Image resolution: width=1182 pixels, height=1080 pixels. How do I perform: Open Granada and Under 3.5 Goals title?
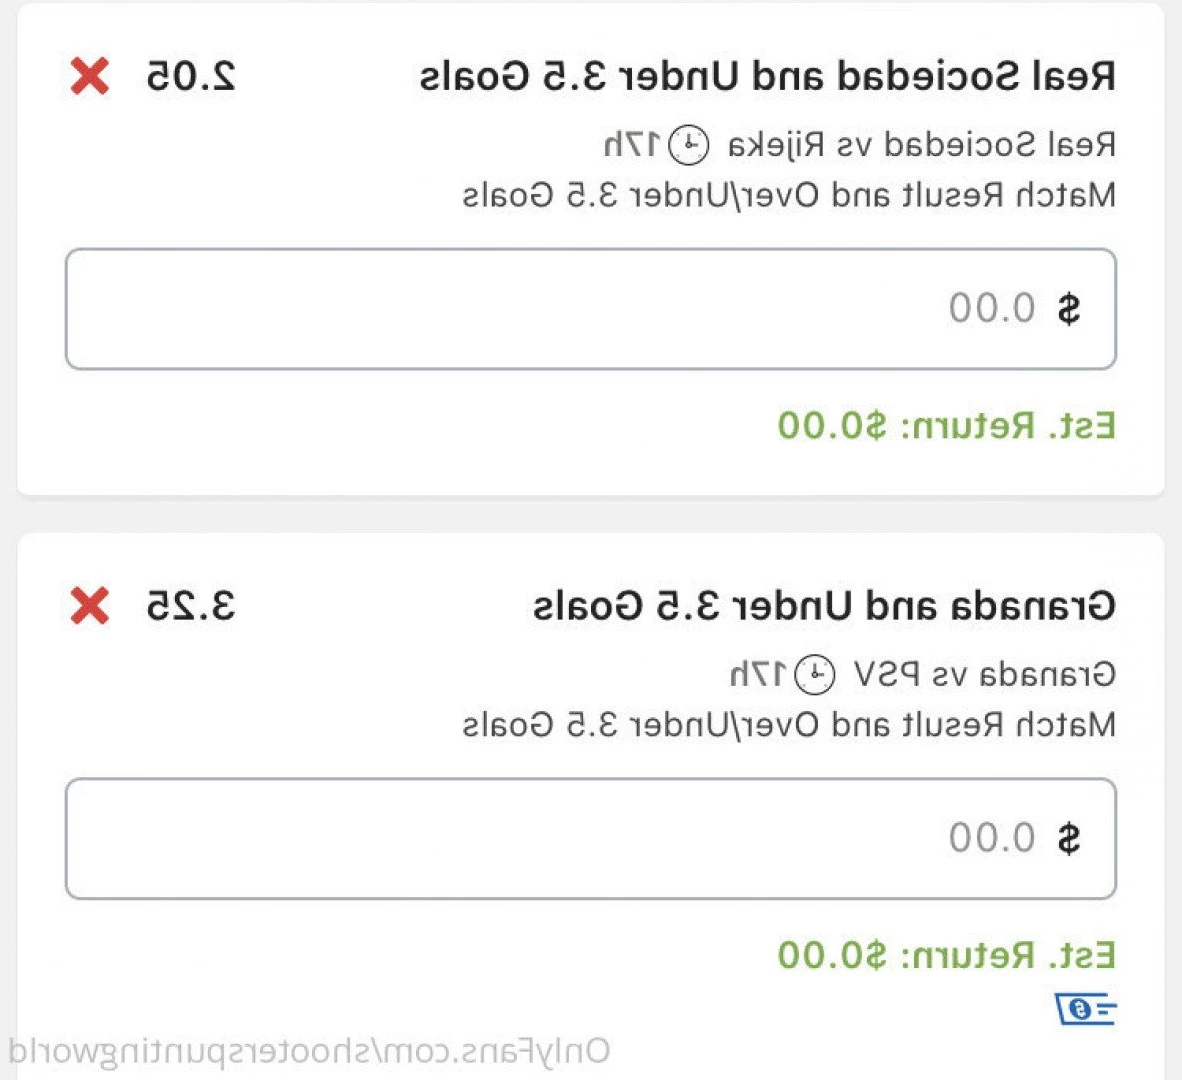pos(825,606)
